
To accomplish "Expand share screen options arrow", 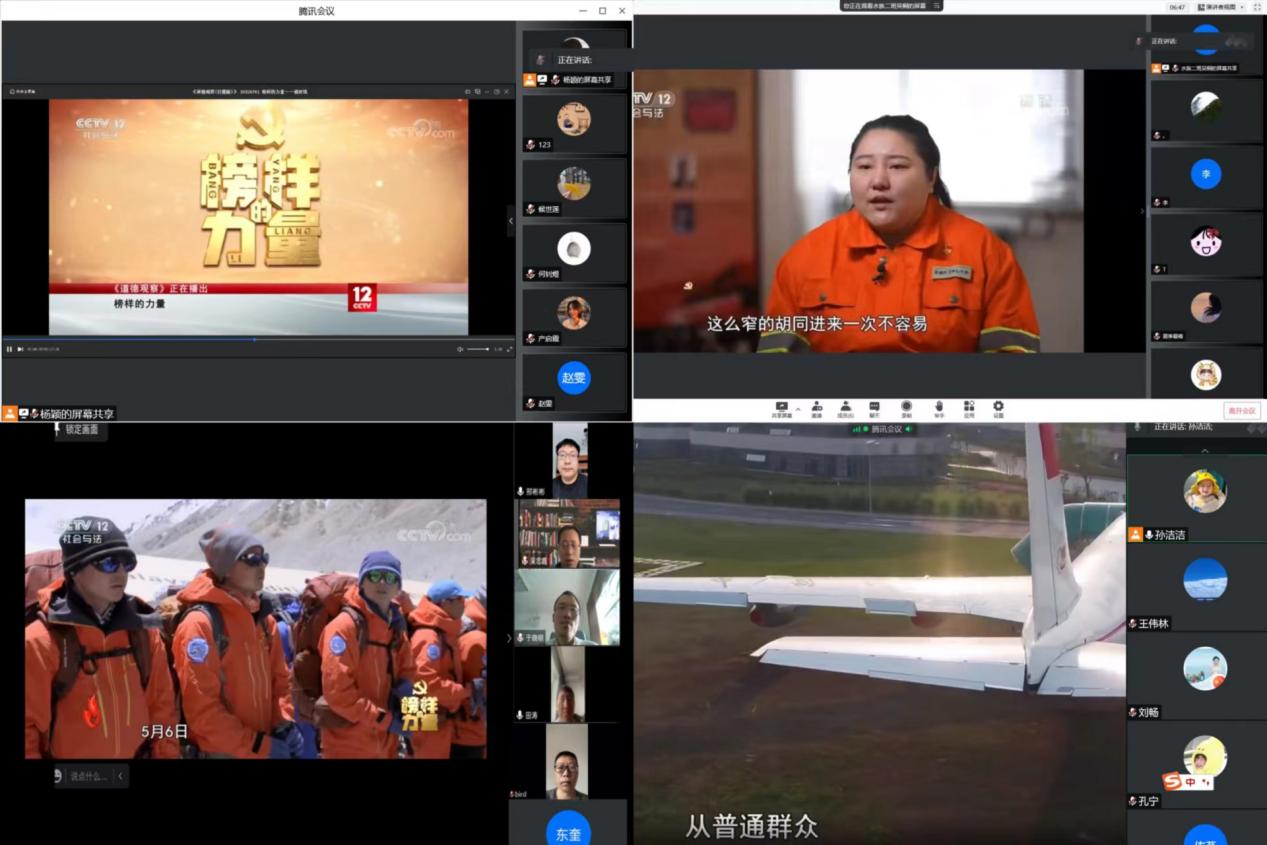I will pyautogui.click(x=797, y=408).
